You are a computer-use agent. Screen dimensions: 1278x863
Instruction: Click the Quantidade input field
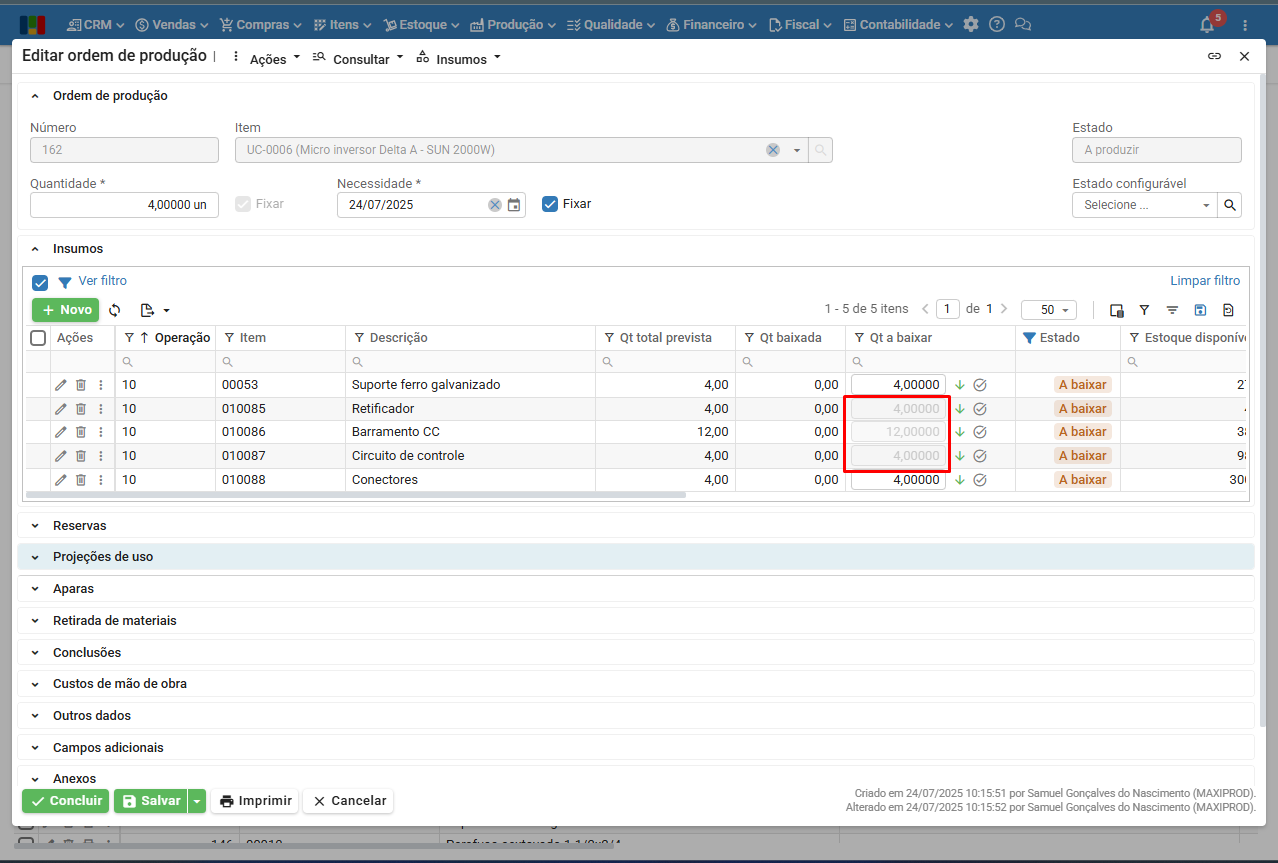coord(124,205)
